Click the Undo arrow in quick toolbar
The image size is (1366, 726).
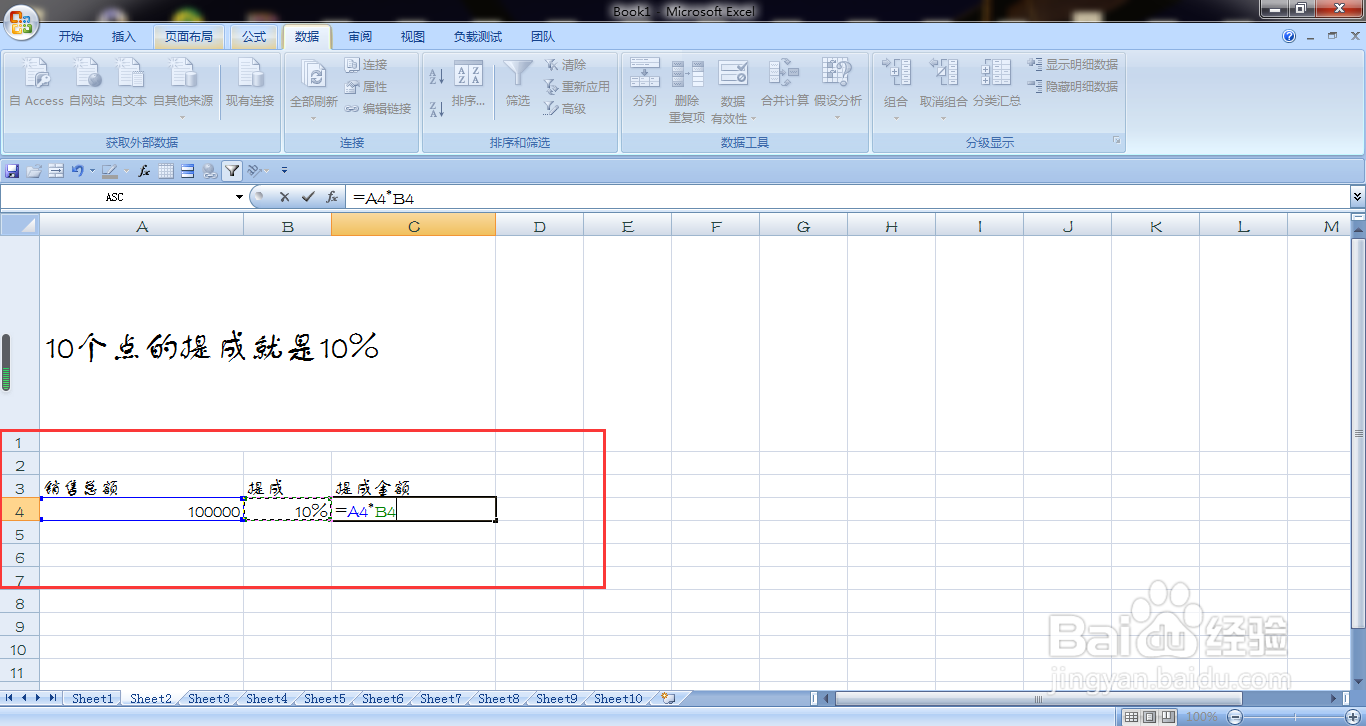tap(77, 171)
